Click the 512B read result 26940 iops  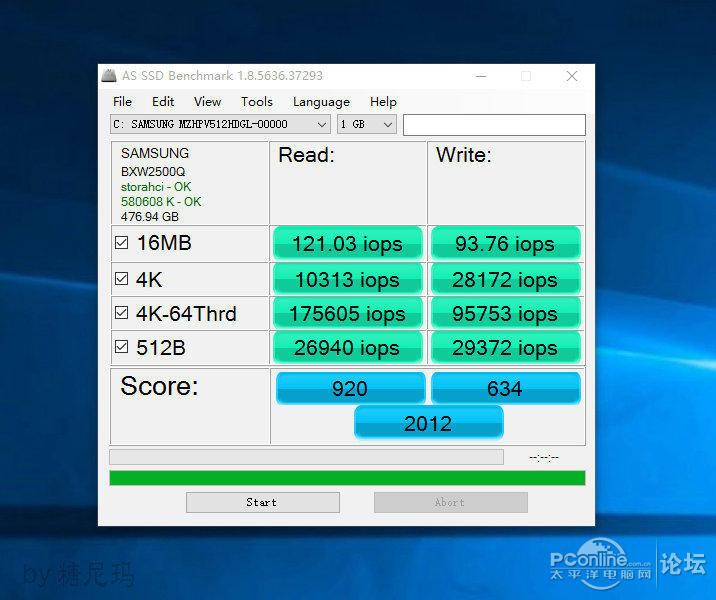(x=347, y=348)
